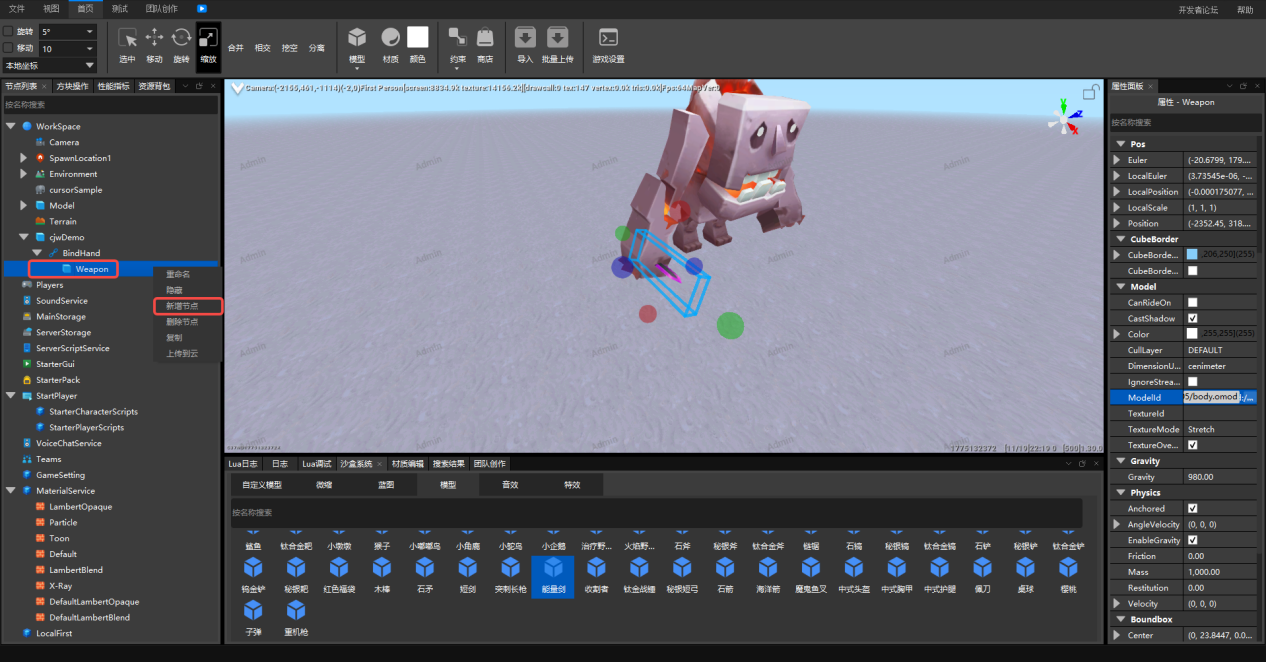Open 游戏设置 game settings
This screenshot has width=1266, height=662.
click(608, 39)
